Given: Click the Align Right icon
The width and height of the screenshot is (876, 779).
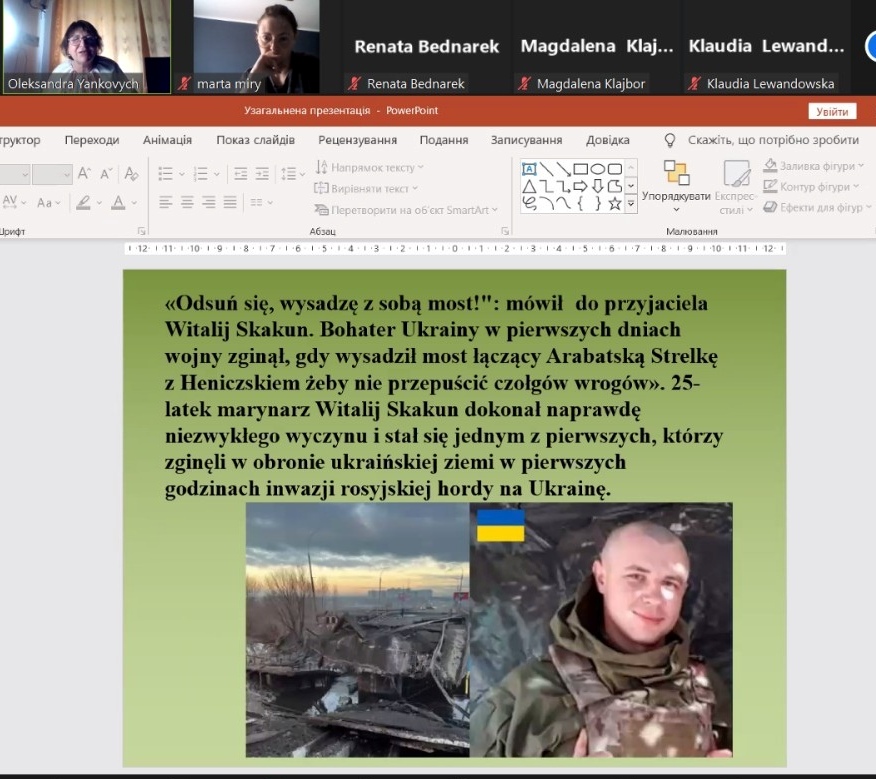Looking at the screenshot, I should coord(208,202).
